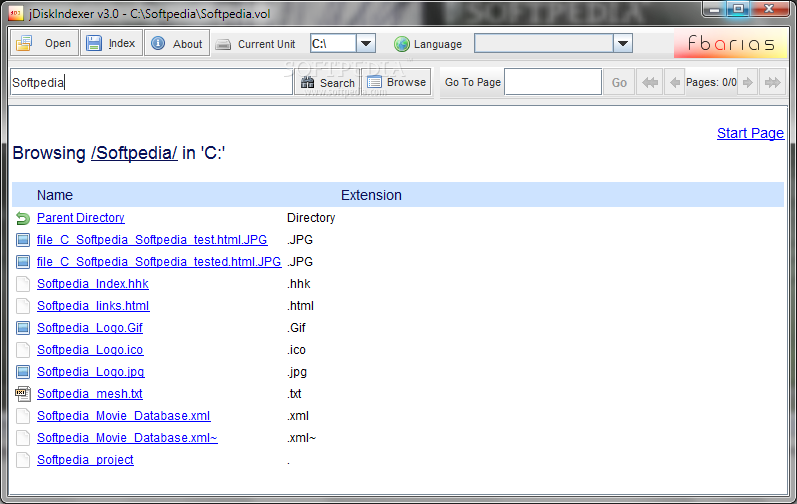Screen dimensions: 797x504
Task: Click the Parent Directory link
Action: [81, 217]
